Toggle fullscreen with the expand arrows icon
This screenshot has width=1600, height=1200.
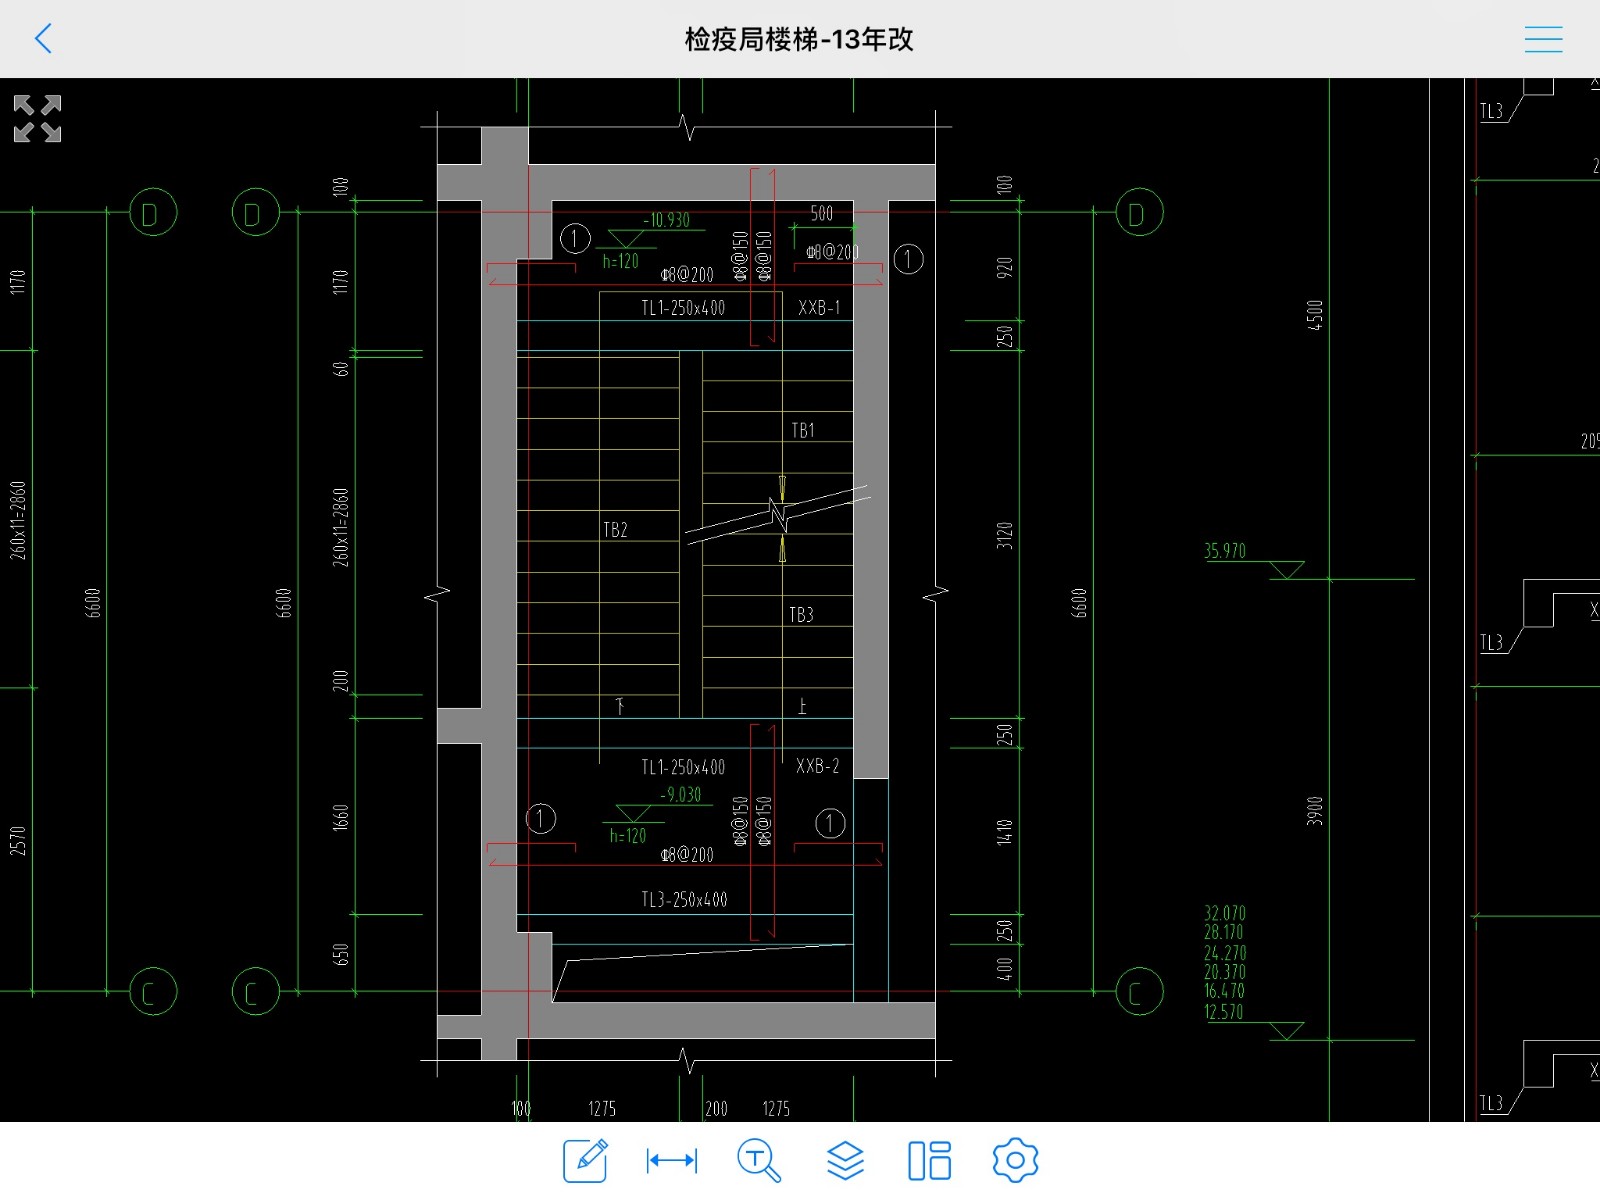pos(38,119)
